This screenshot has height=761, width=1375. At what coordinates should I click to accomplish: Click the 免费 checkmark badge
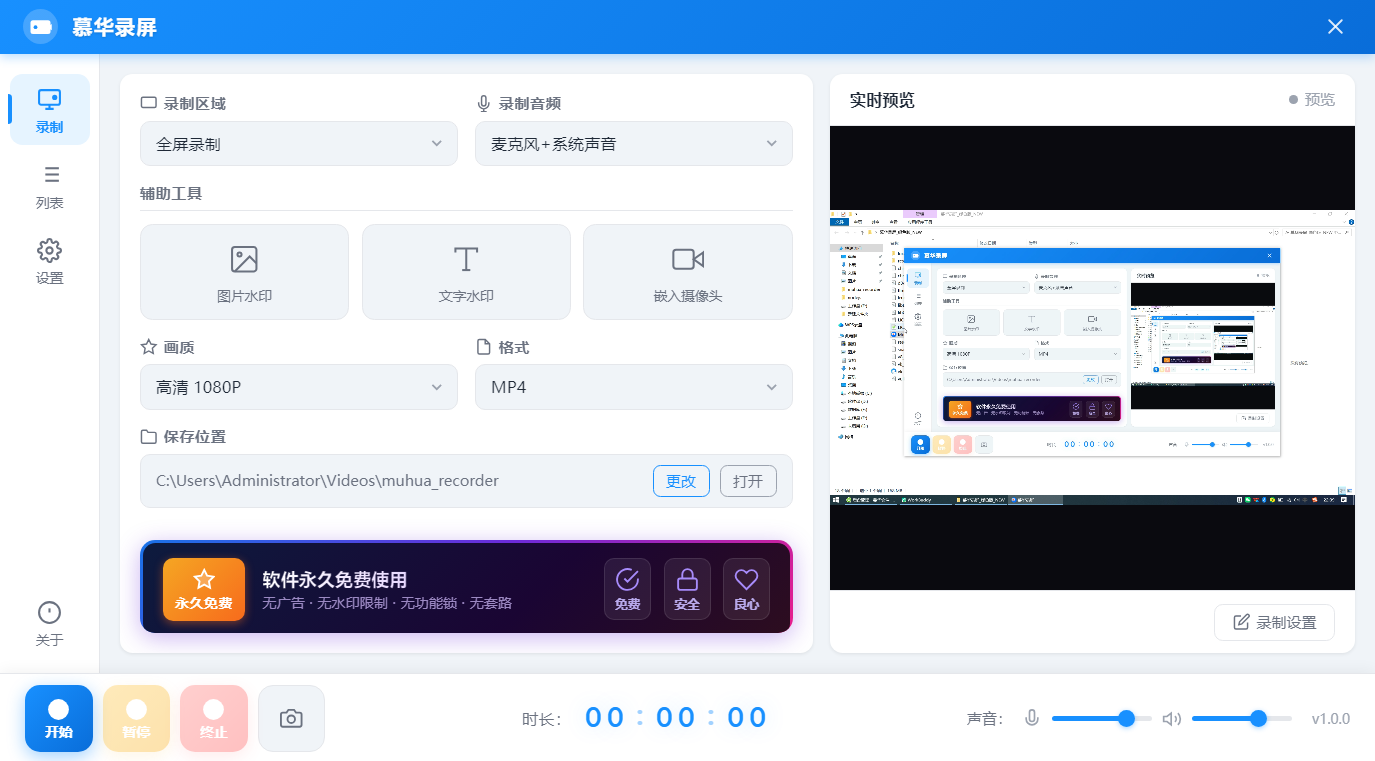(627, 589)
